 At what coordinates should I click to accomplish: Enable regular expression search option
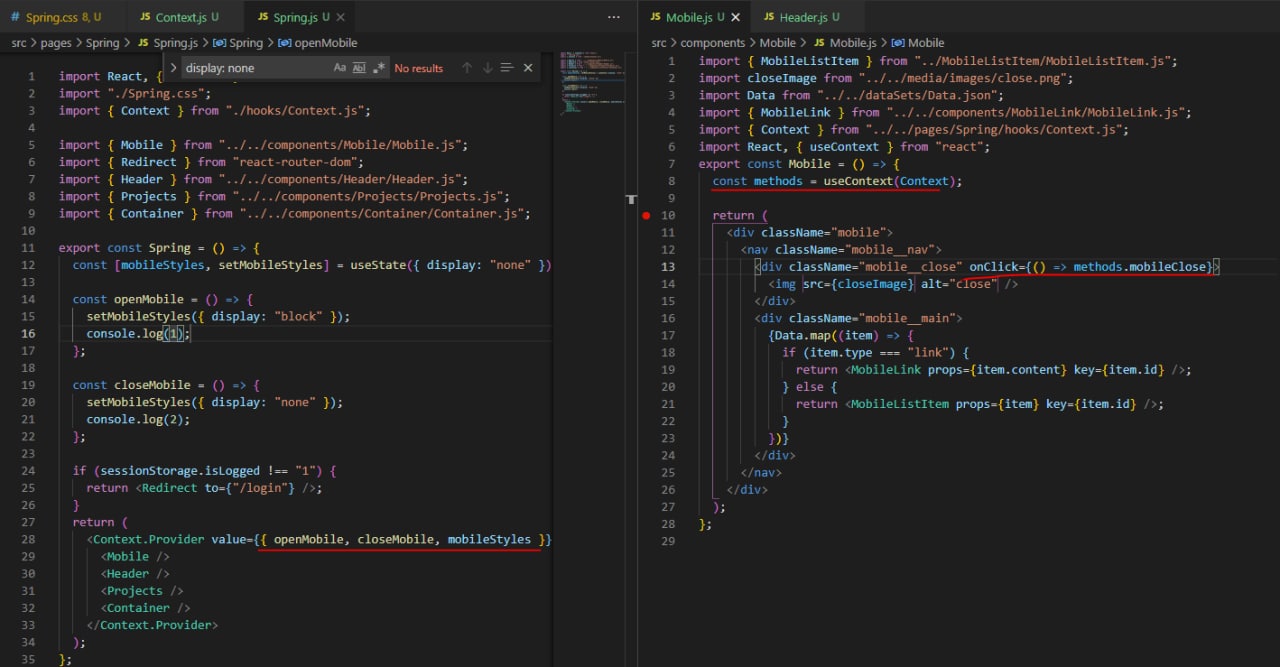378,68
